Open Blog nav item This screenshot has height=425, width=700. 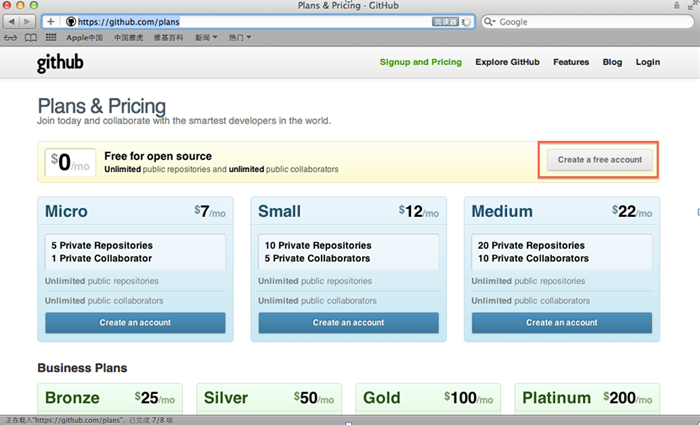[612, 62]
